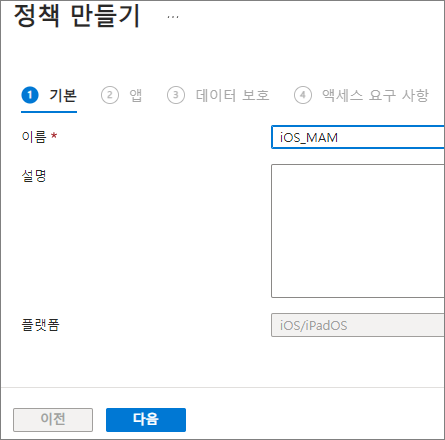Viewport: 445px width, 440px height.
Task: Switch to 액세스 요구 사항 step
Action: (361, 96)
